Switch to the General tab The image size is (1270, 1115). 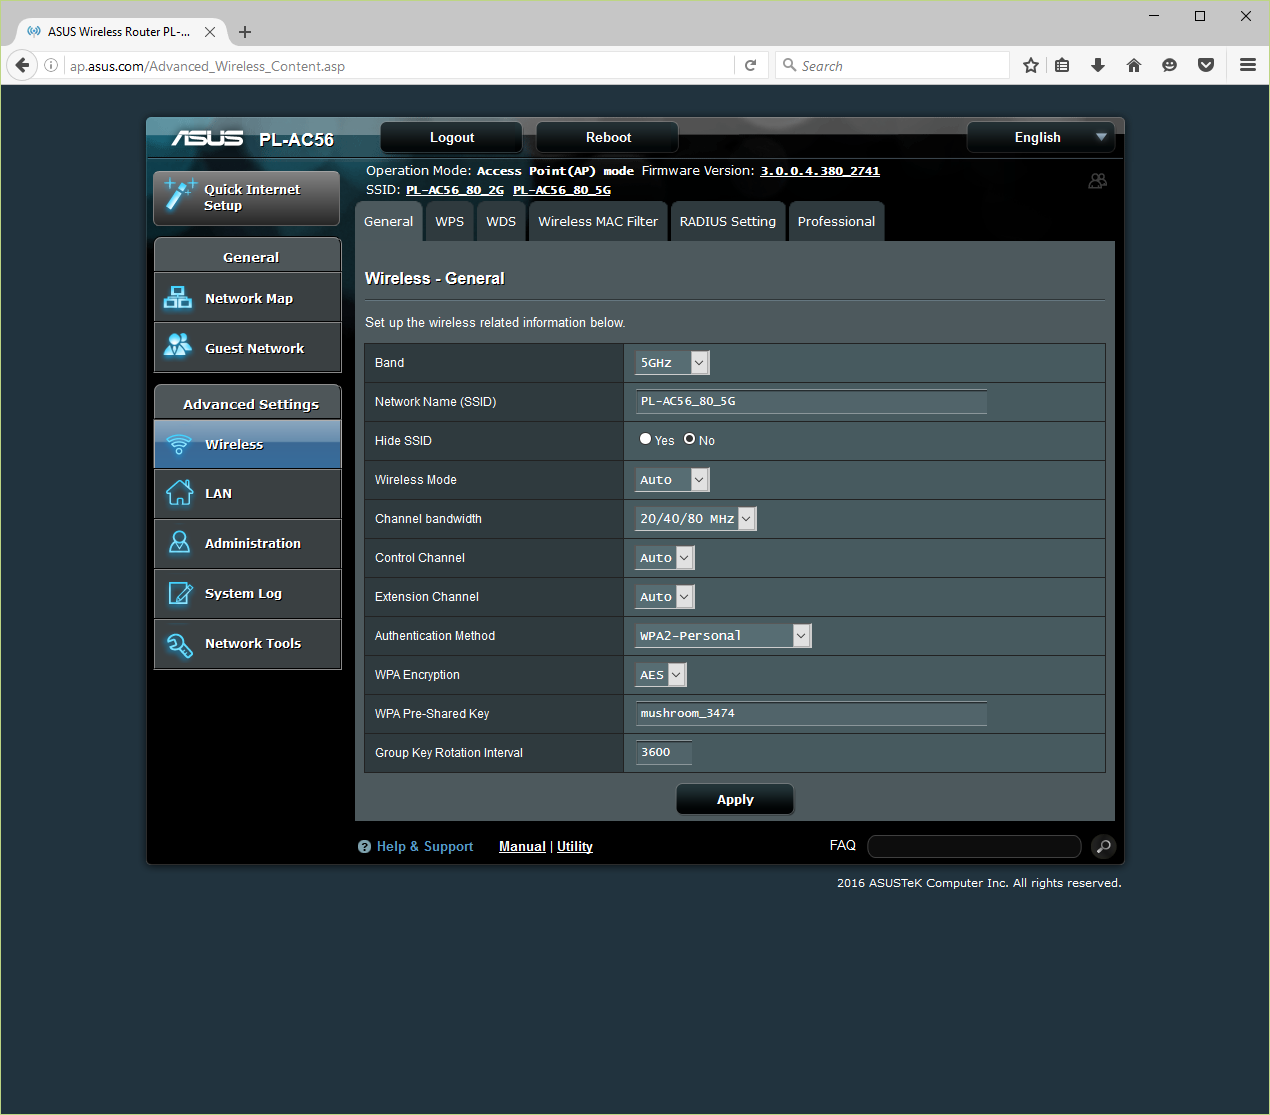(388, 222)
